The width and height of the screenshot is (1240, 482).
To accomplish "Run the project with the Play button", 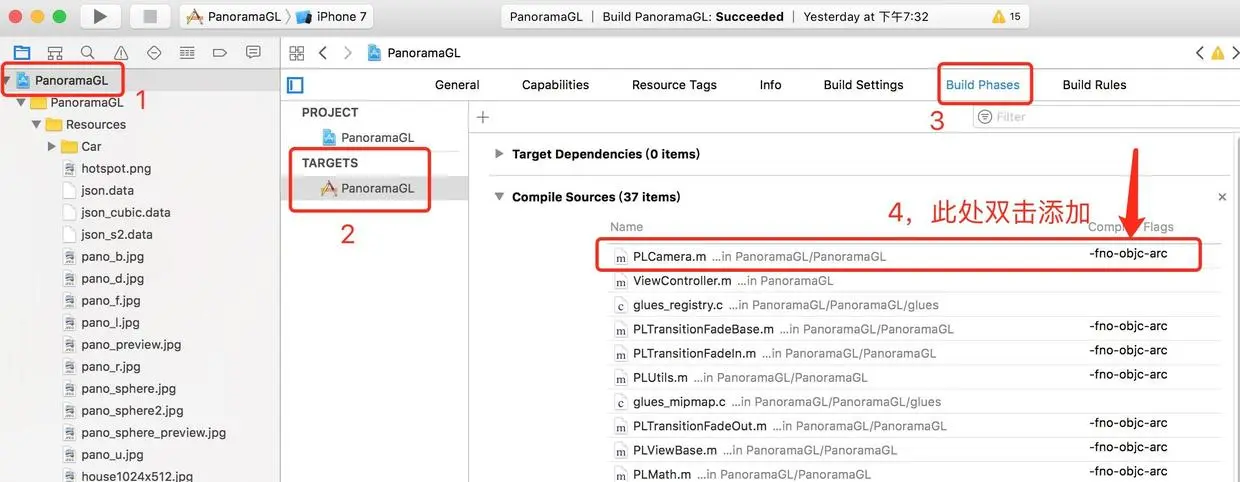I will (x=100, y=16).
